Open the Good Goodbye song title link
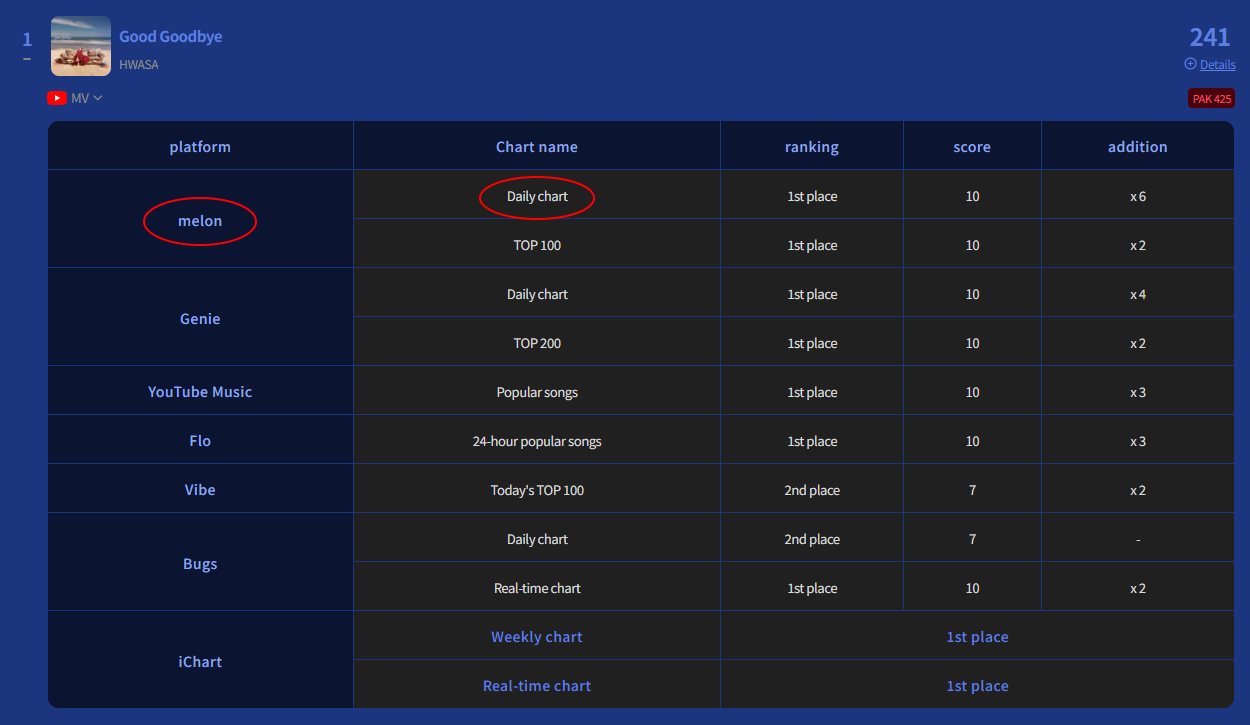 pos(171,36)
